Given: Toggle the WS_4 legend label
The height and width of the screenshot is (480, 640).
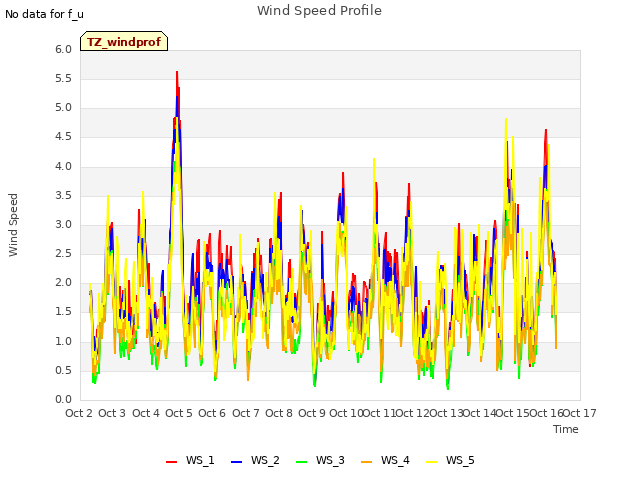Looking at the screenshot, I should click(395, 460).
